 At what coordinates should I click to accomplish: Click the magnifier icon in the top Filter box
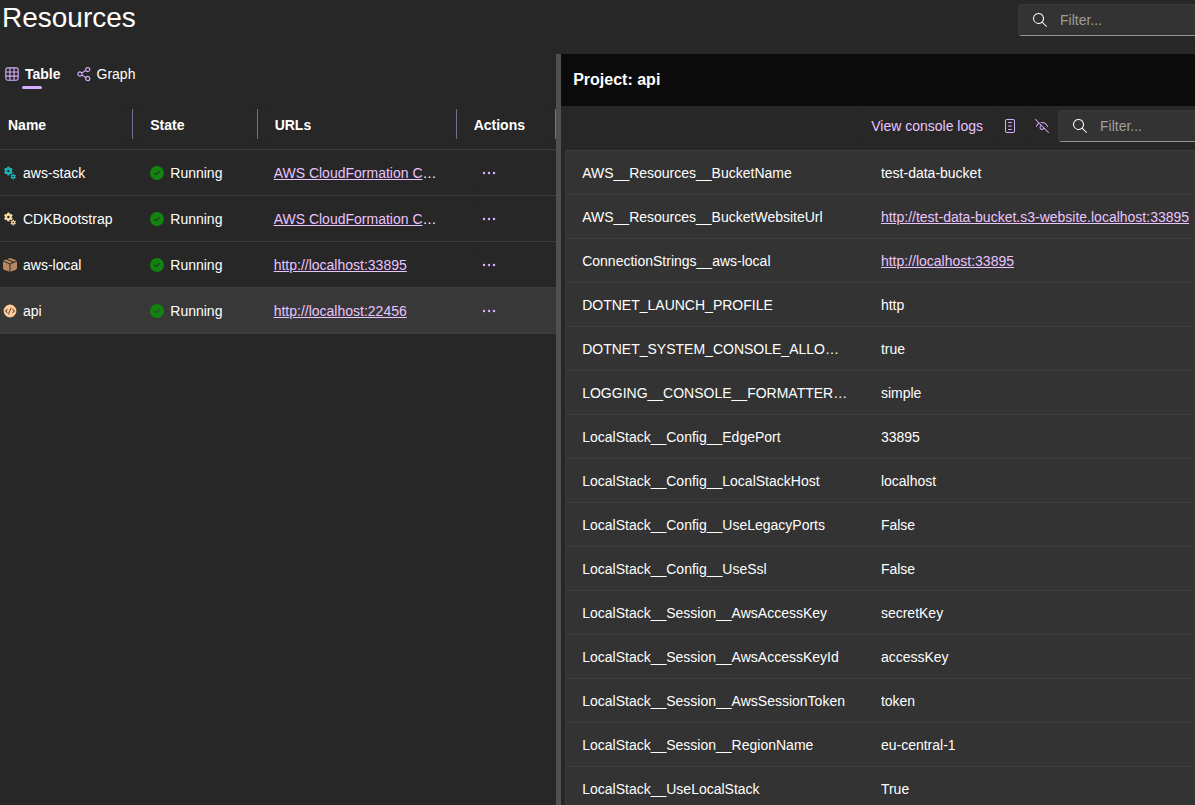tap(1039, 19)
